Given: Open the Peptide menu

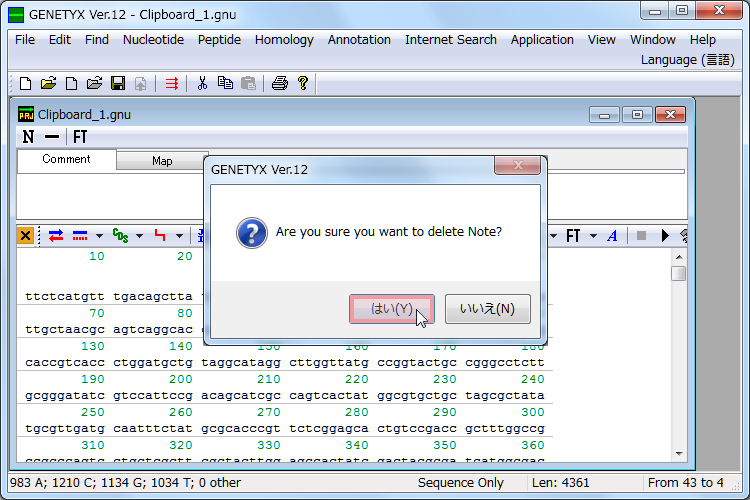Looking at the screenshot, I should click(x=219, y=40).
